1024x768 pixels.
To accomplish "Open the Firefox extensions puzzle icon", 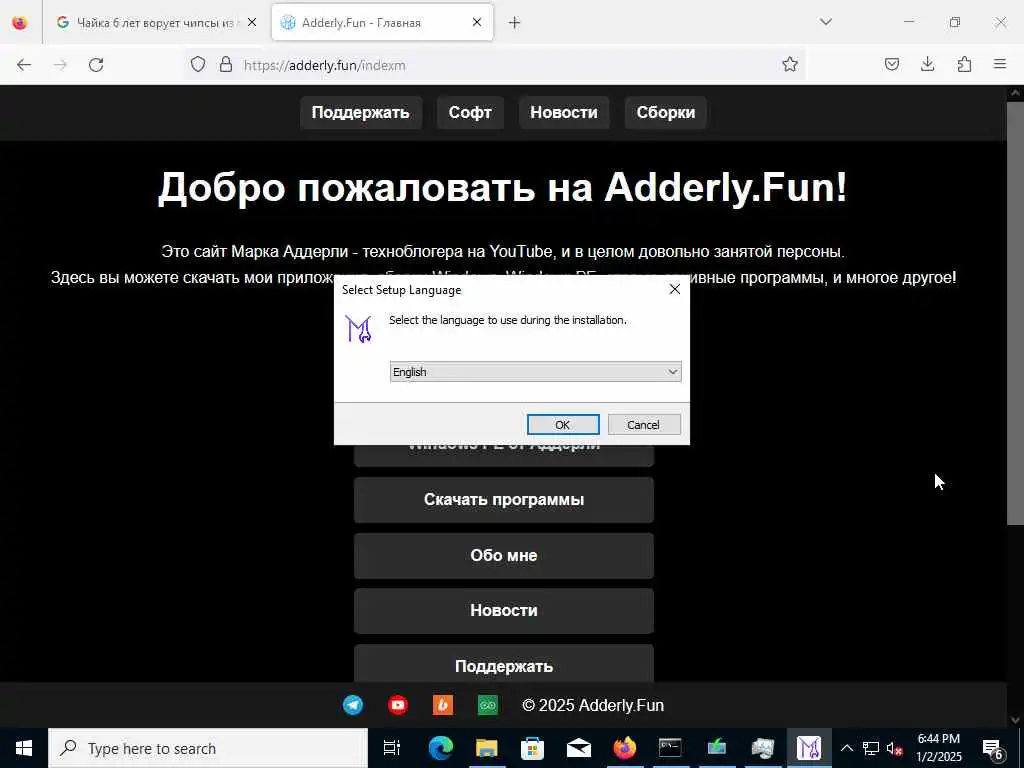I will [964, 64].
